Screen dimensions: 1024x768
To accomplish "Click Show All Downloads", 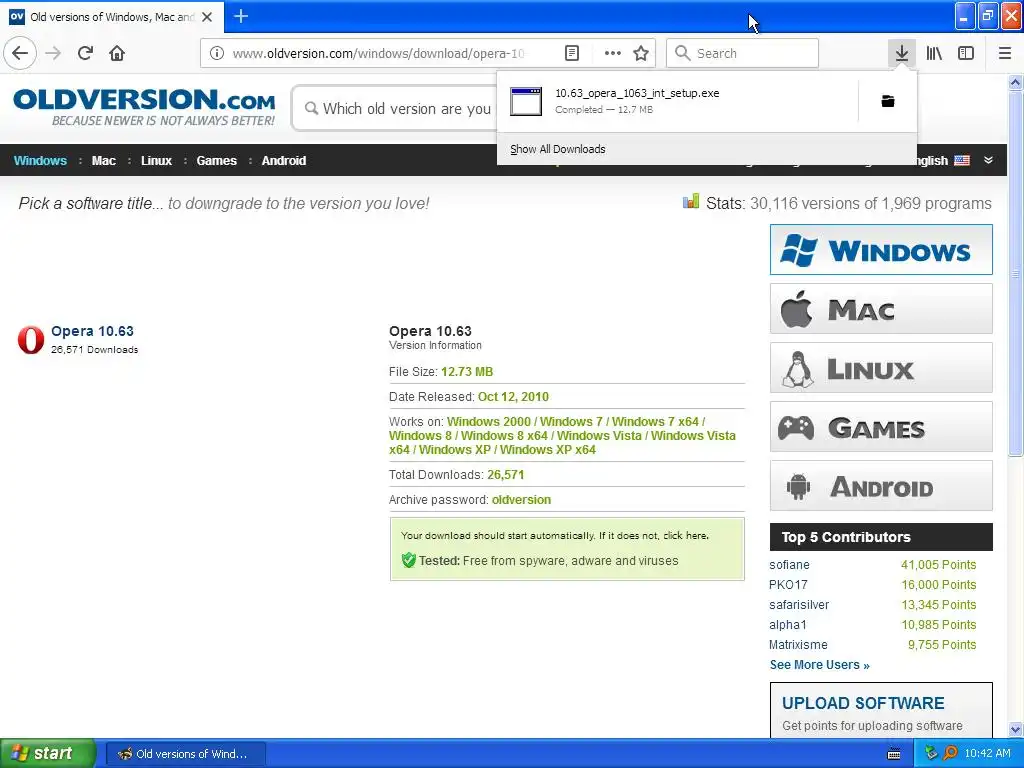I will click(x=558, y=149).
